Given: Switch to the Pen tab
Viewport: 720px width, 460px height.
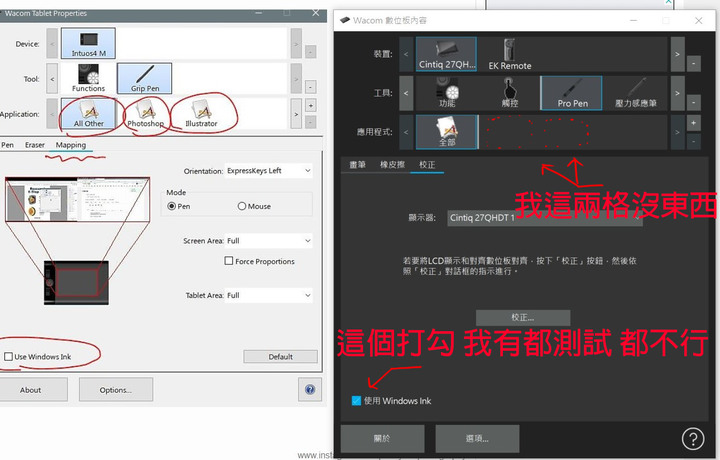Looking at the screenshot, I should [x=7, y=145].
